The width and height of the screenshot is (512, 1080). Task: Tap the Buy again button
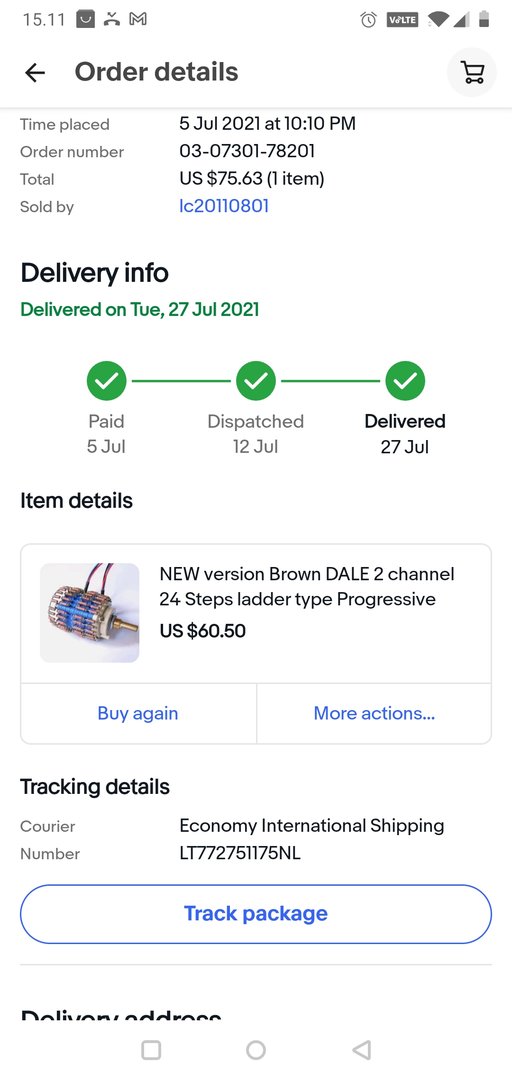click(x=138, y=713)
